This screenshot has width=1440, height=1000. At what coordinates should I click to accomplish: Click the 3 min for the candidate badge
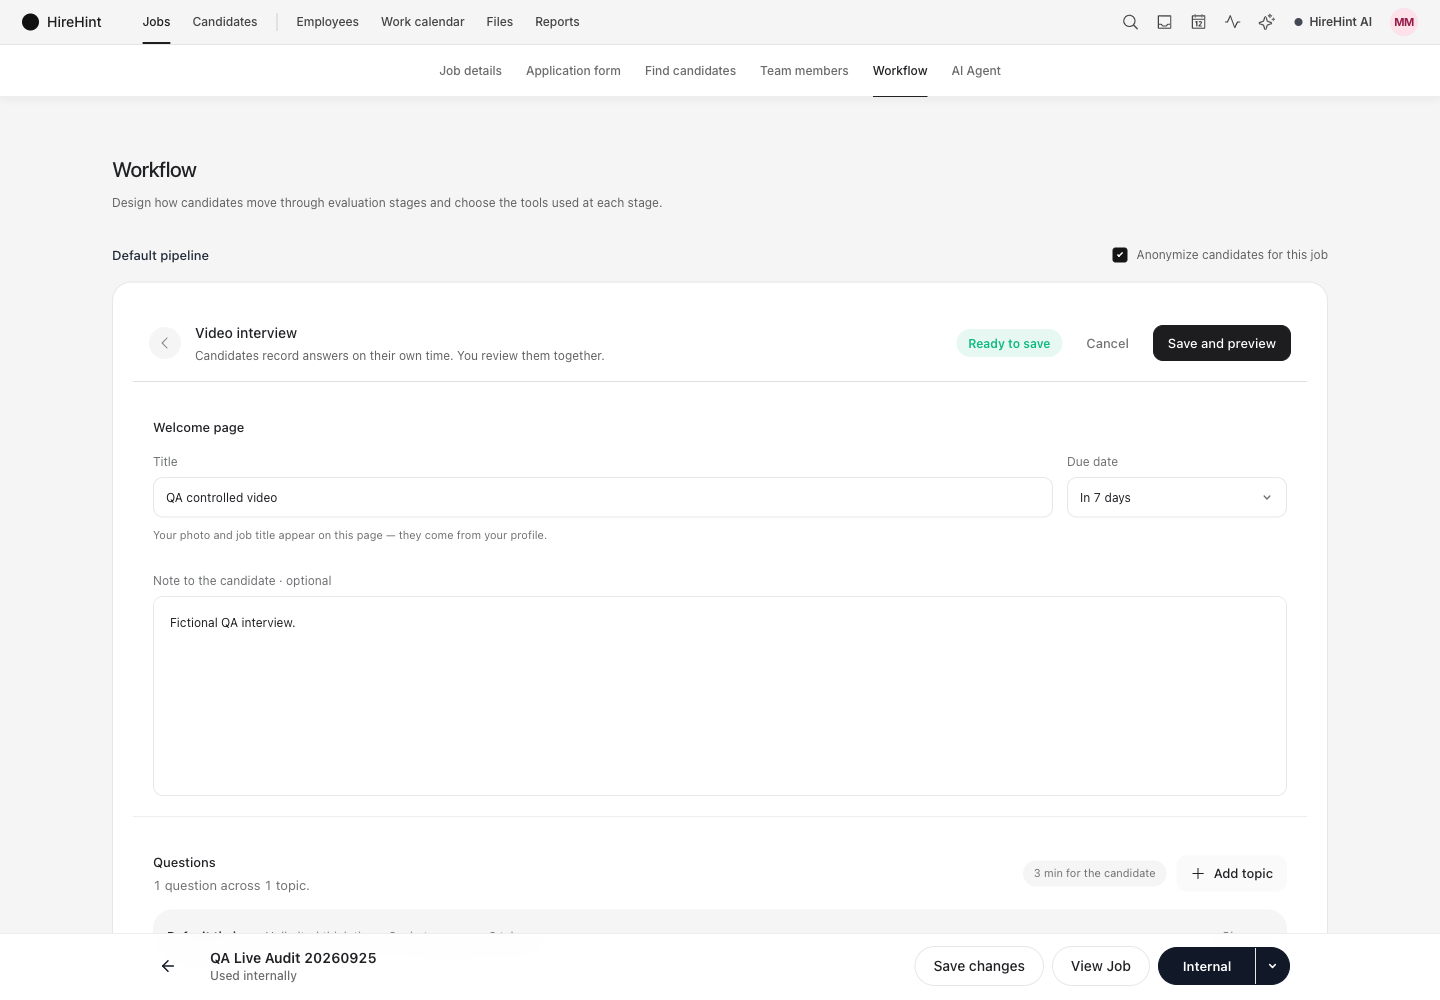[x=1094, y=873]
